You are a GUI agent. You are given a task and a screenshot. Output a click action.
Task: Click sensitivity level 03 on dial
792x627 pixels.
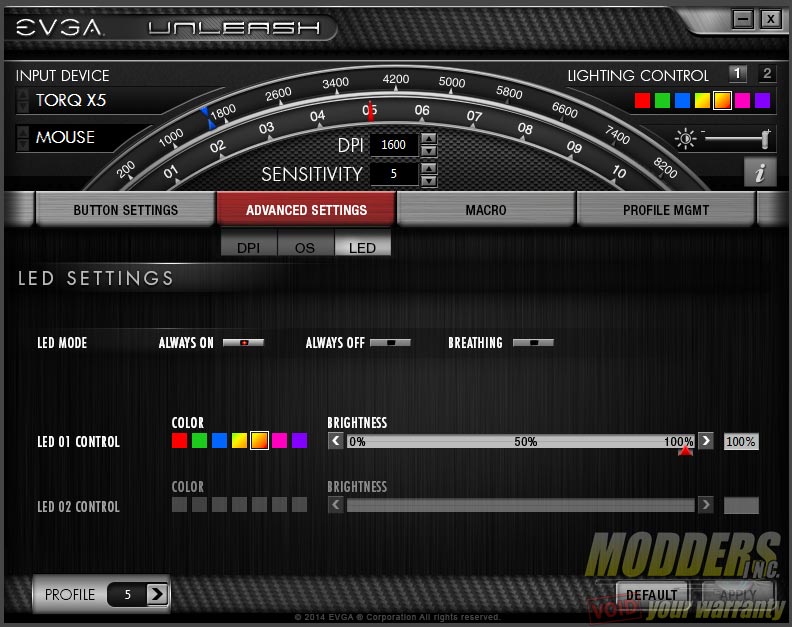pyautogui.click(x=266, y=128)
